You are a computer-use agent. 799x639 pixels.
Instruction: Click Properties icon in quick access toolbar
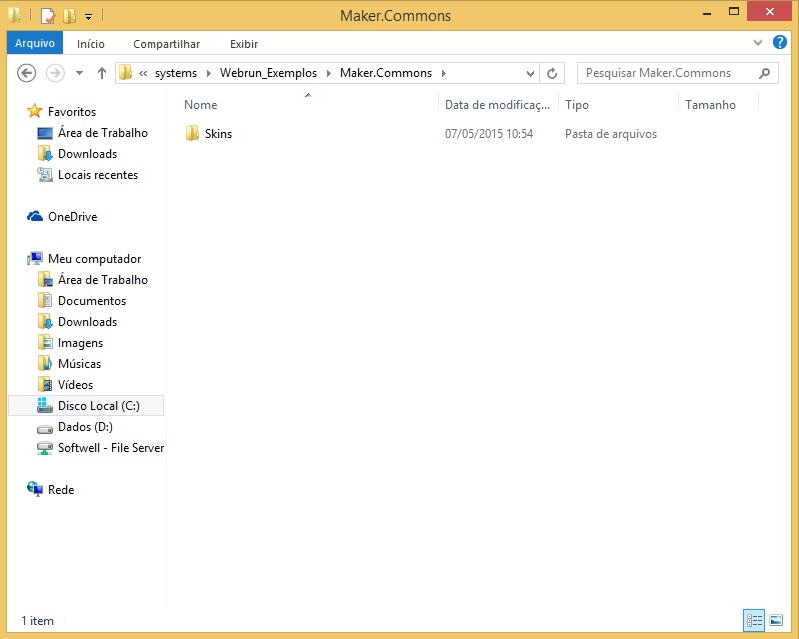click(47, 16)
